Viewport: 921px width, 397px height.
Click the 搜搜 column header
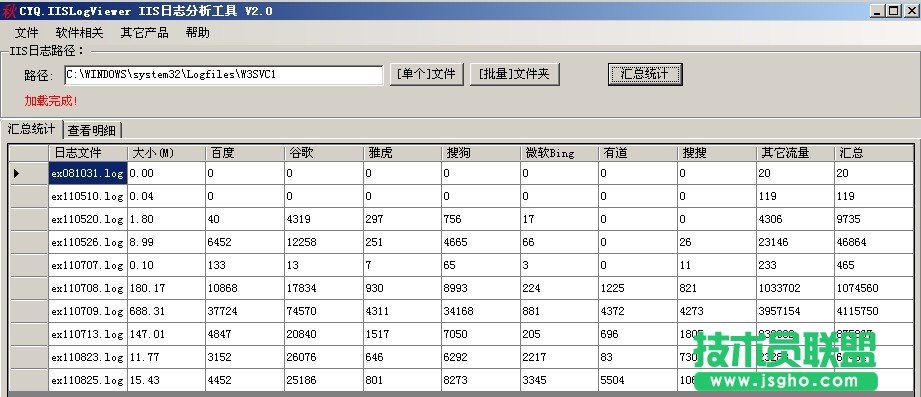717,153
